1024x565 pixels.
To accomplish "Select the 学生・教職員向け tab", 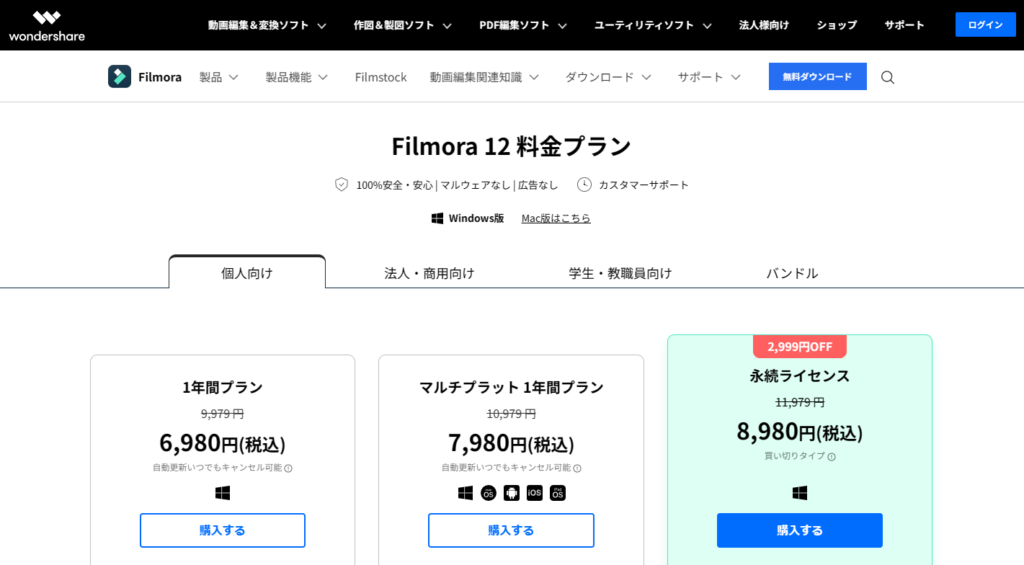I will point(620,273).
